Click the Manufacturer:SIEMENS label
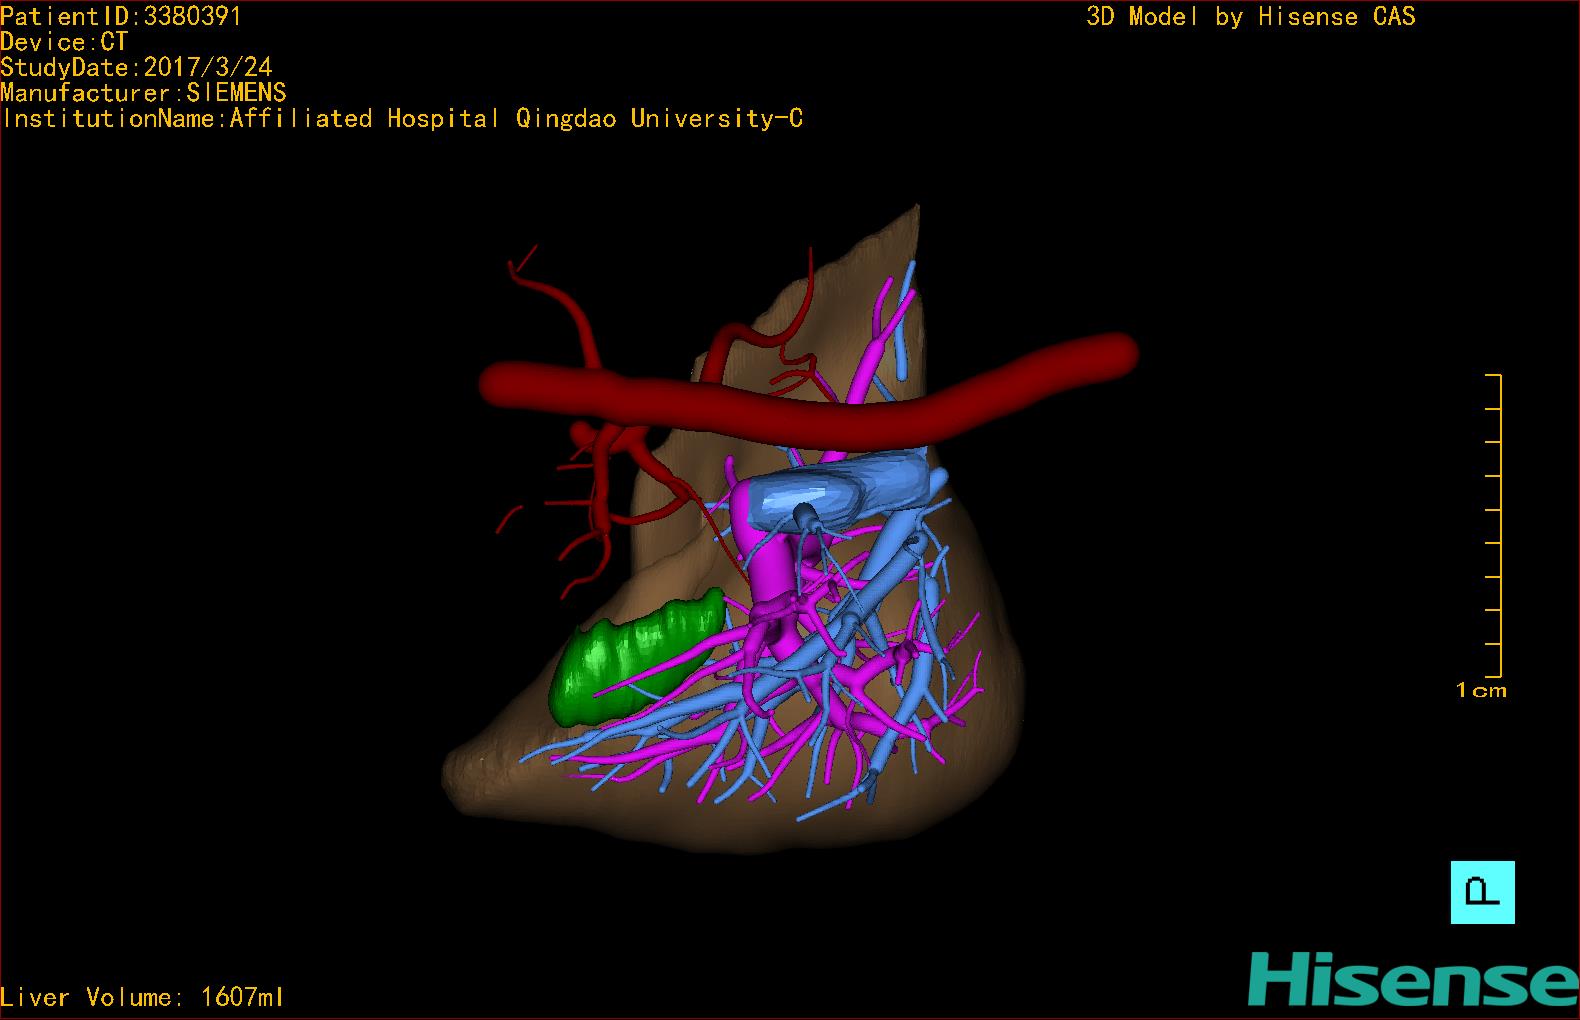This screenshot has width=1580, height=1020. pos(143,93)
